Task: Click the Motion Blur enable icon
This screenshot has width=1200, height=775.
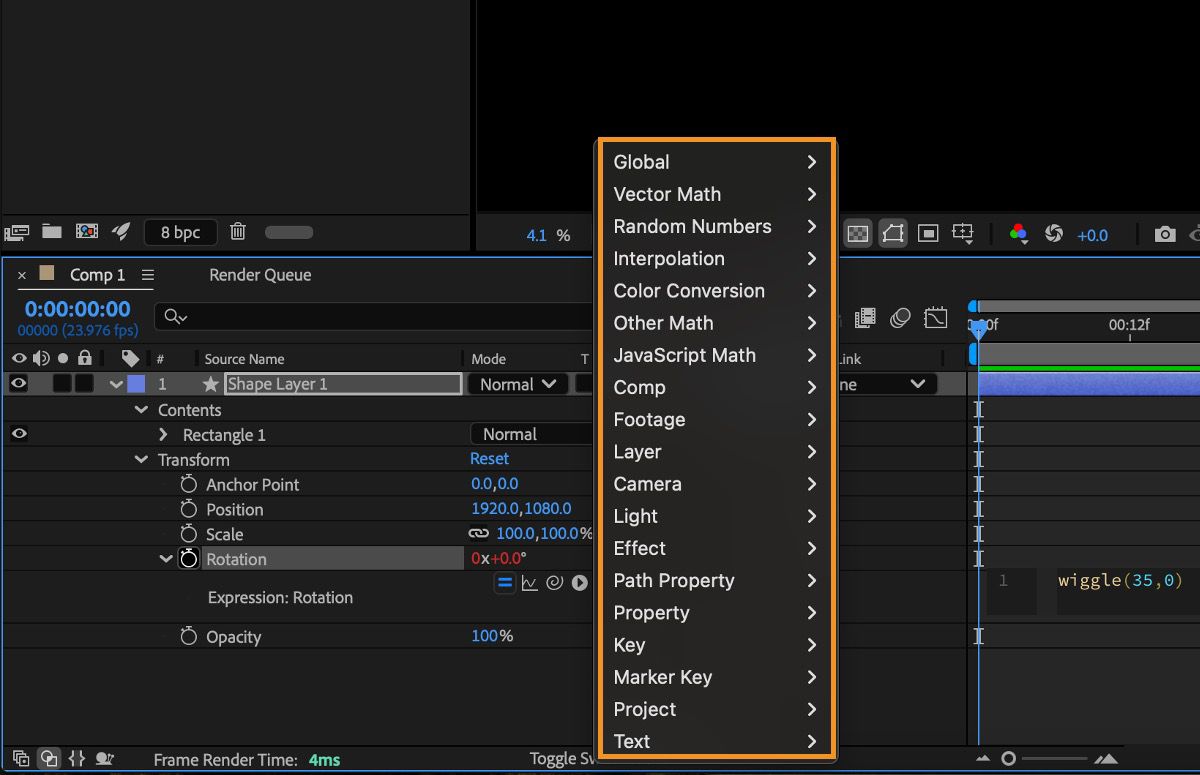Action: point(900,318)
